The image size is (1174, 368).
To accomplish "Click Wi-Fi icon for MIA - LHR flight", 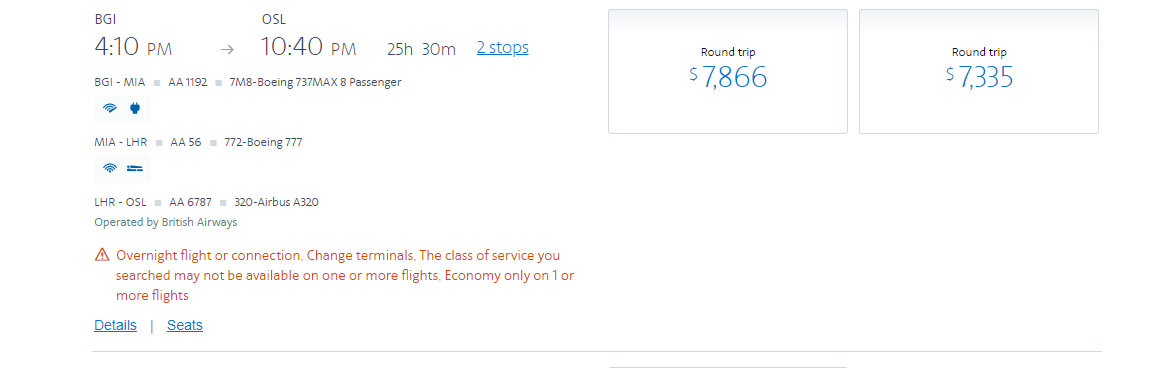I will pos(110,168).
